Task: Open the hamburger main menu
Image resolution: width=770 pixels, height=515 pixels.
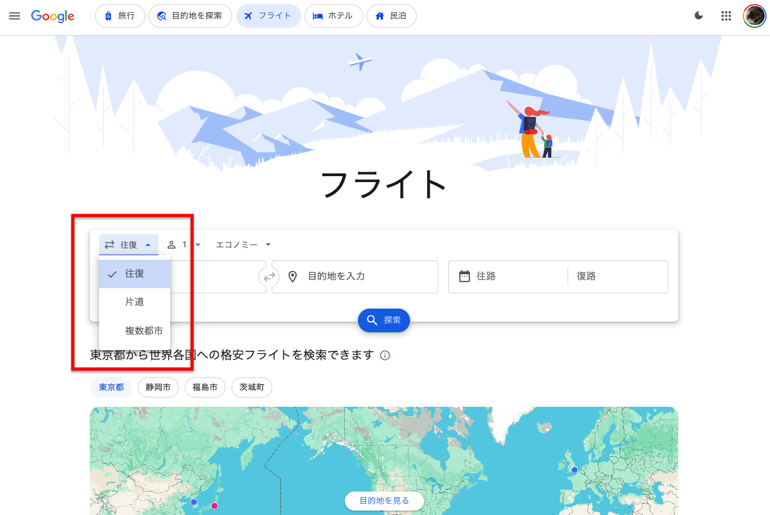Action: (x=15, y=16)
